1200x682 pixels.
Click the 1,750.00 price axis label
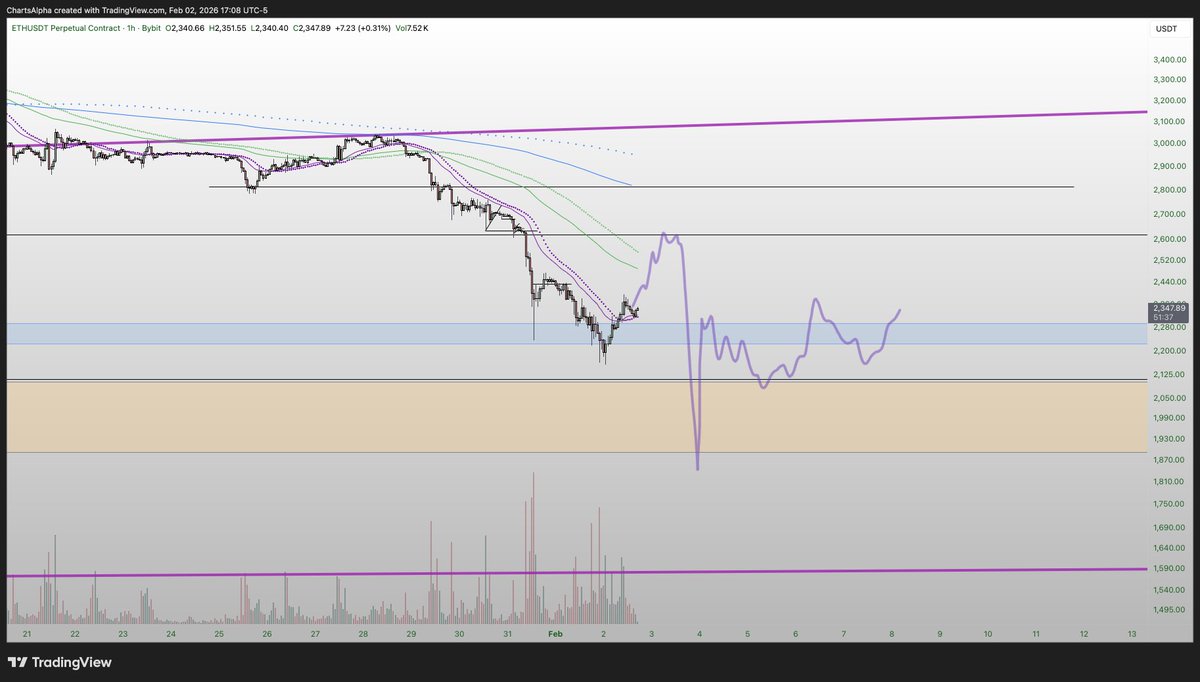(x=1168, y=504)
